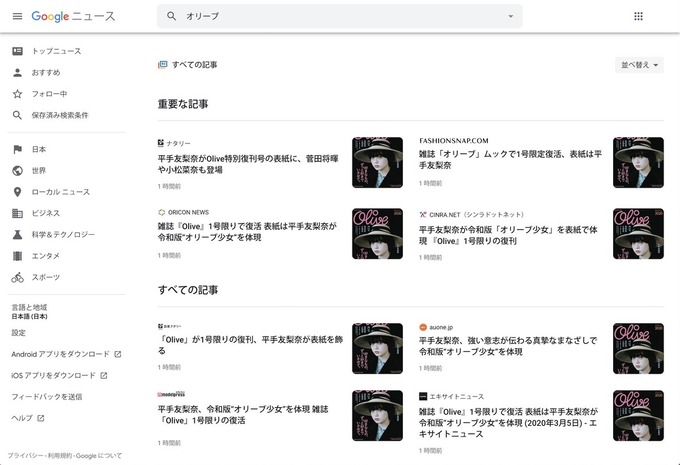Click external link icon beside Android アプリ

[x=118, y=354]
